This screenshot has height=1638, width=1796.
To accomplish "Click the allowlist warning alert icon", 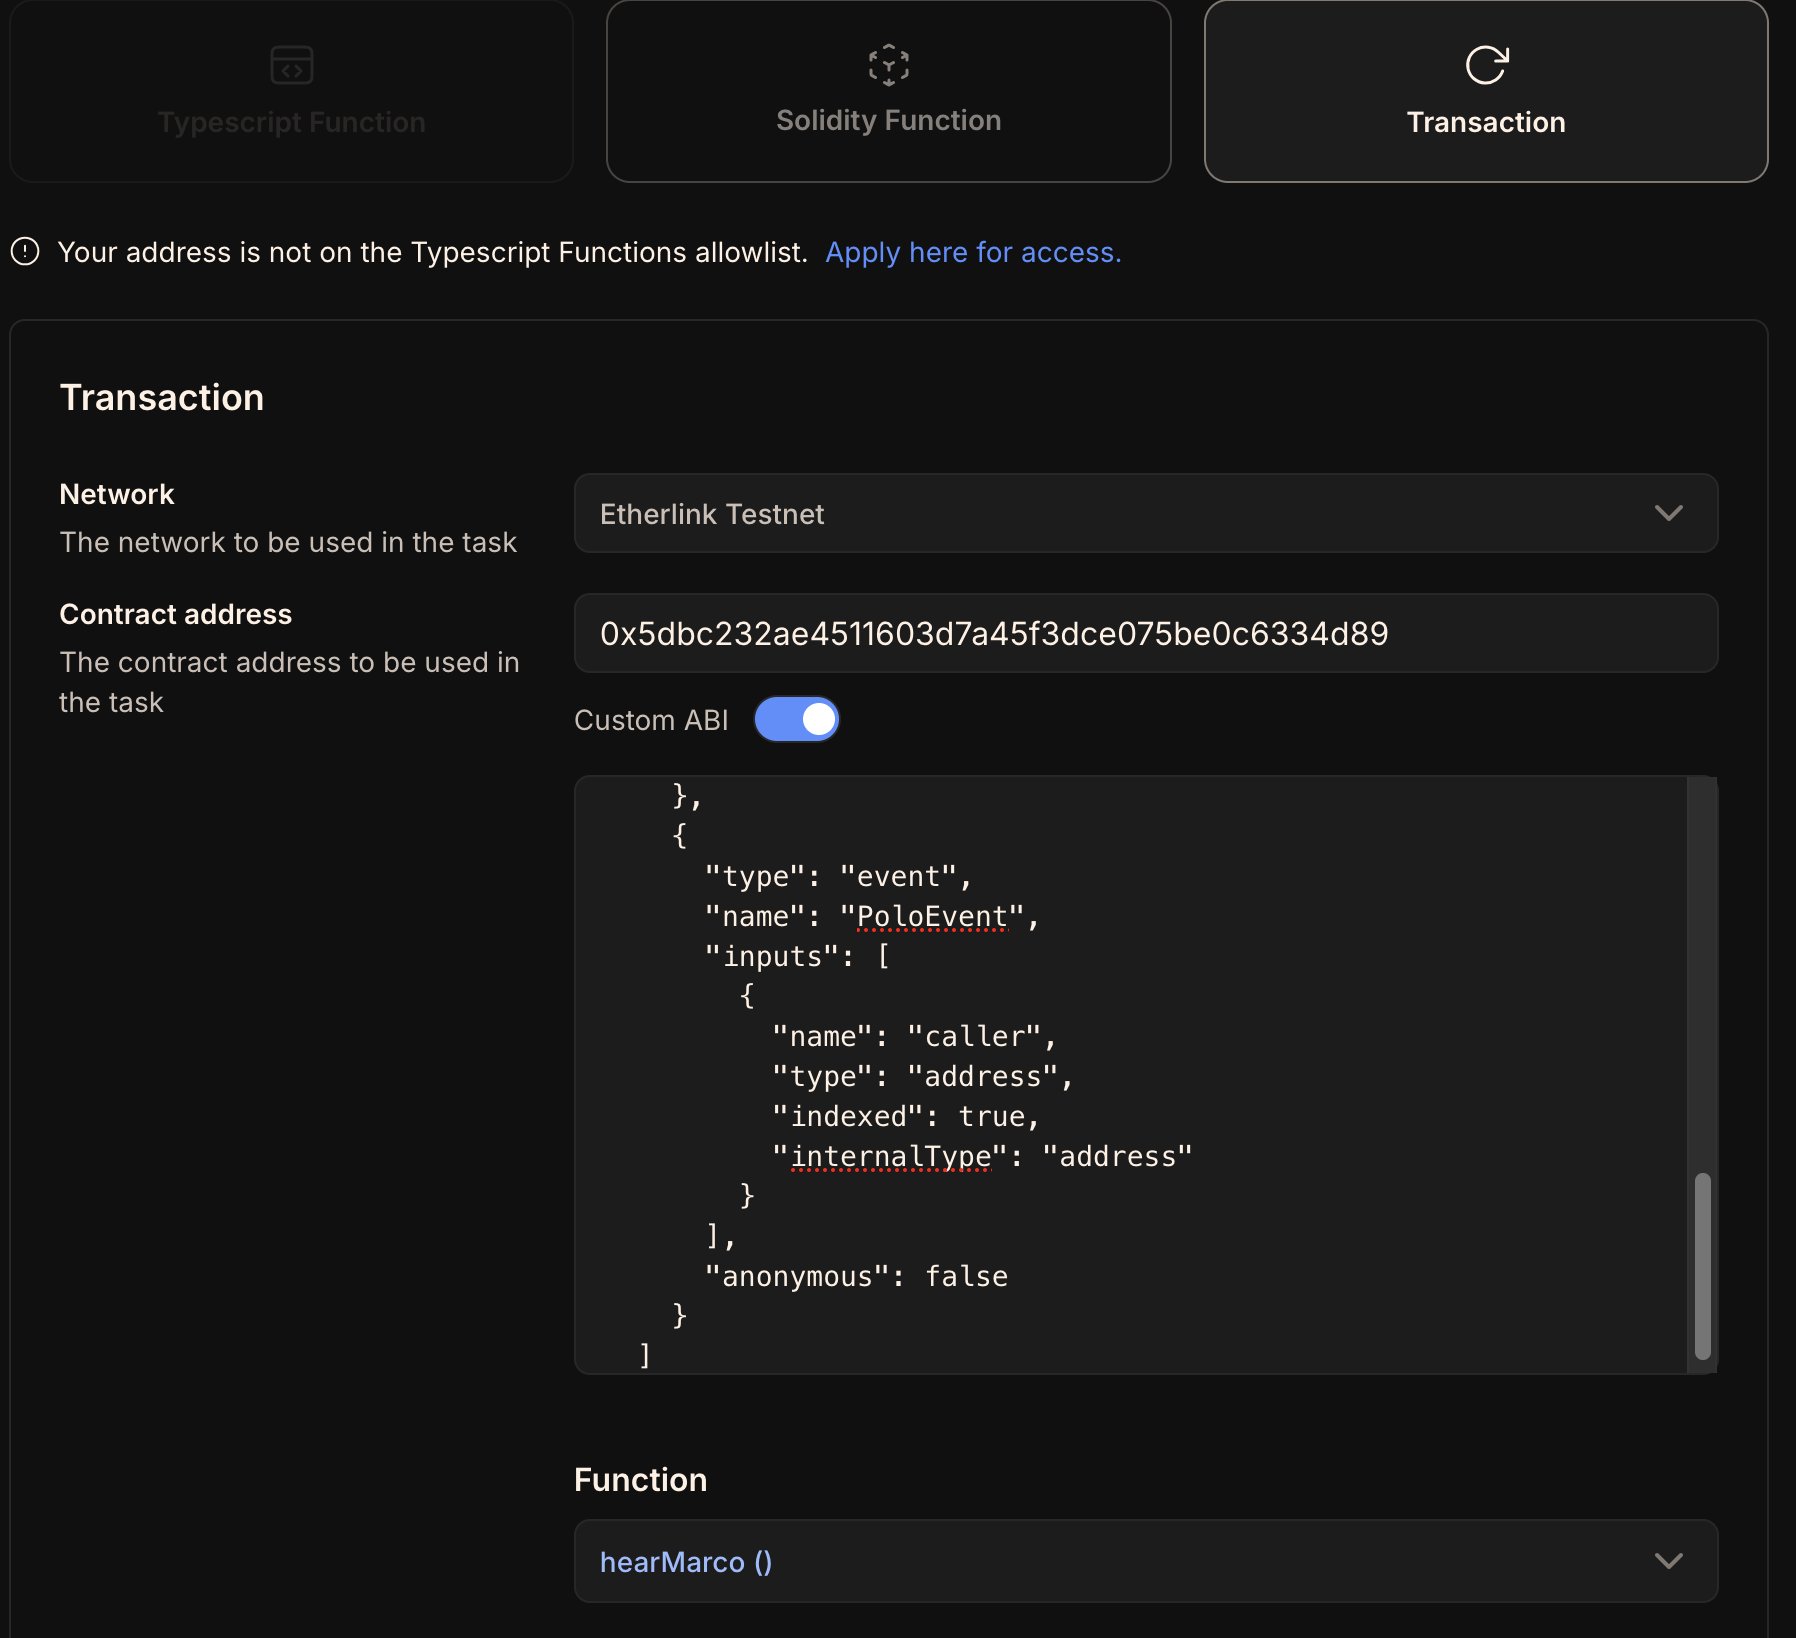I will click(x=25, y=253).
